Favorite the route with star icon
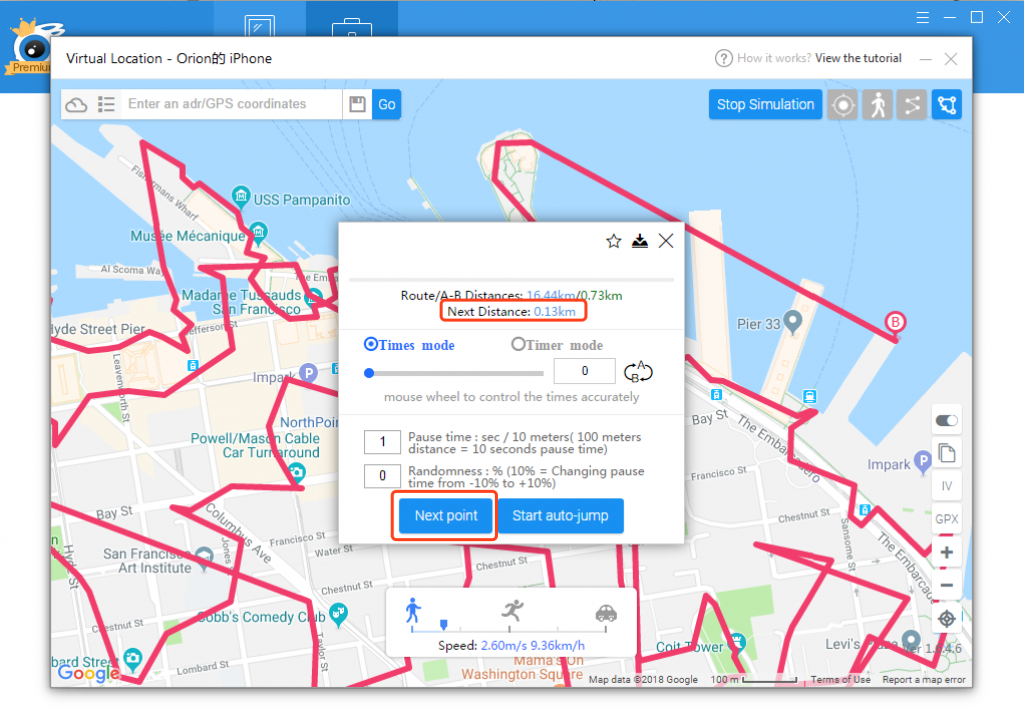The height and width of the screenshot is (723, 1024). [613, 242]
